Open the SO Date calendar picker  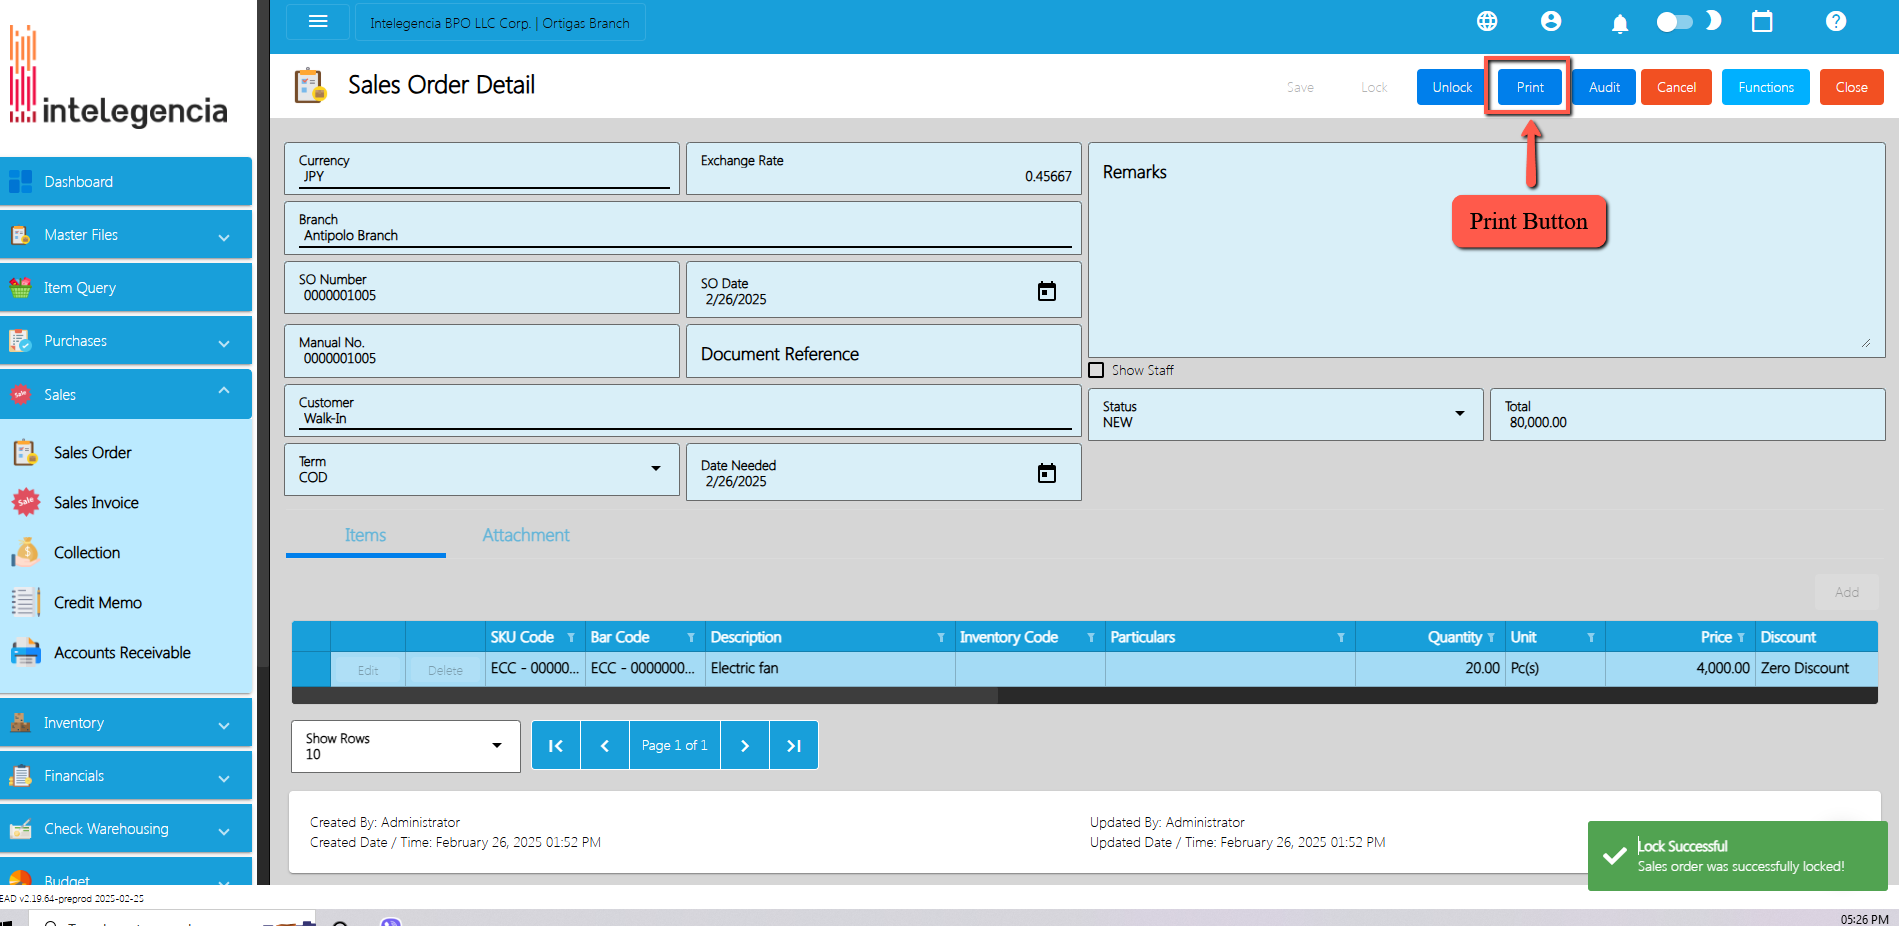[1047, 291]
